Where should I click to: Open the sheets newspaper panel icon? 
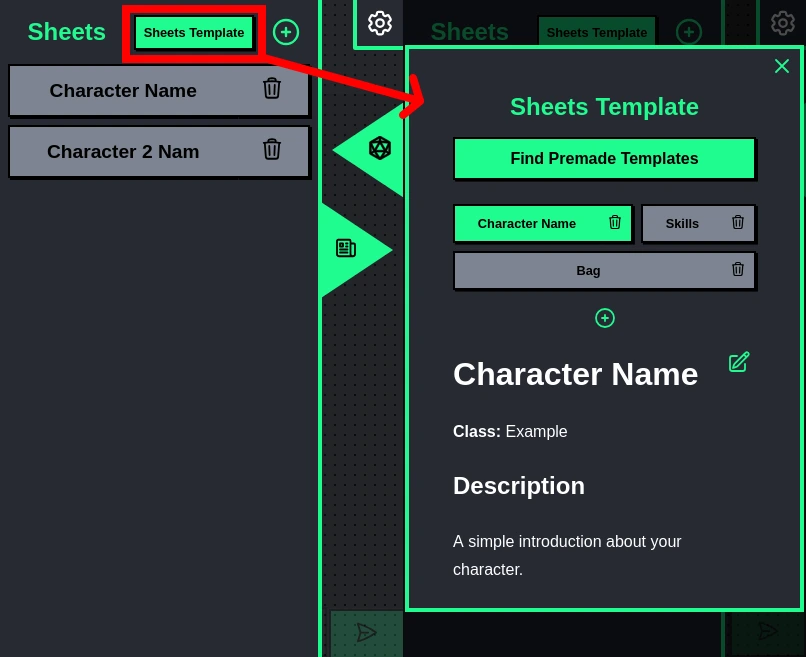346,248
